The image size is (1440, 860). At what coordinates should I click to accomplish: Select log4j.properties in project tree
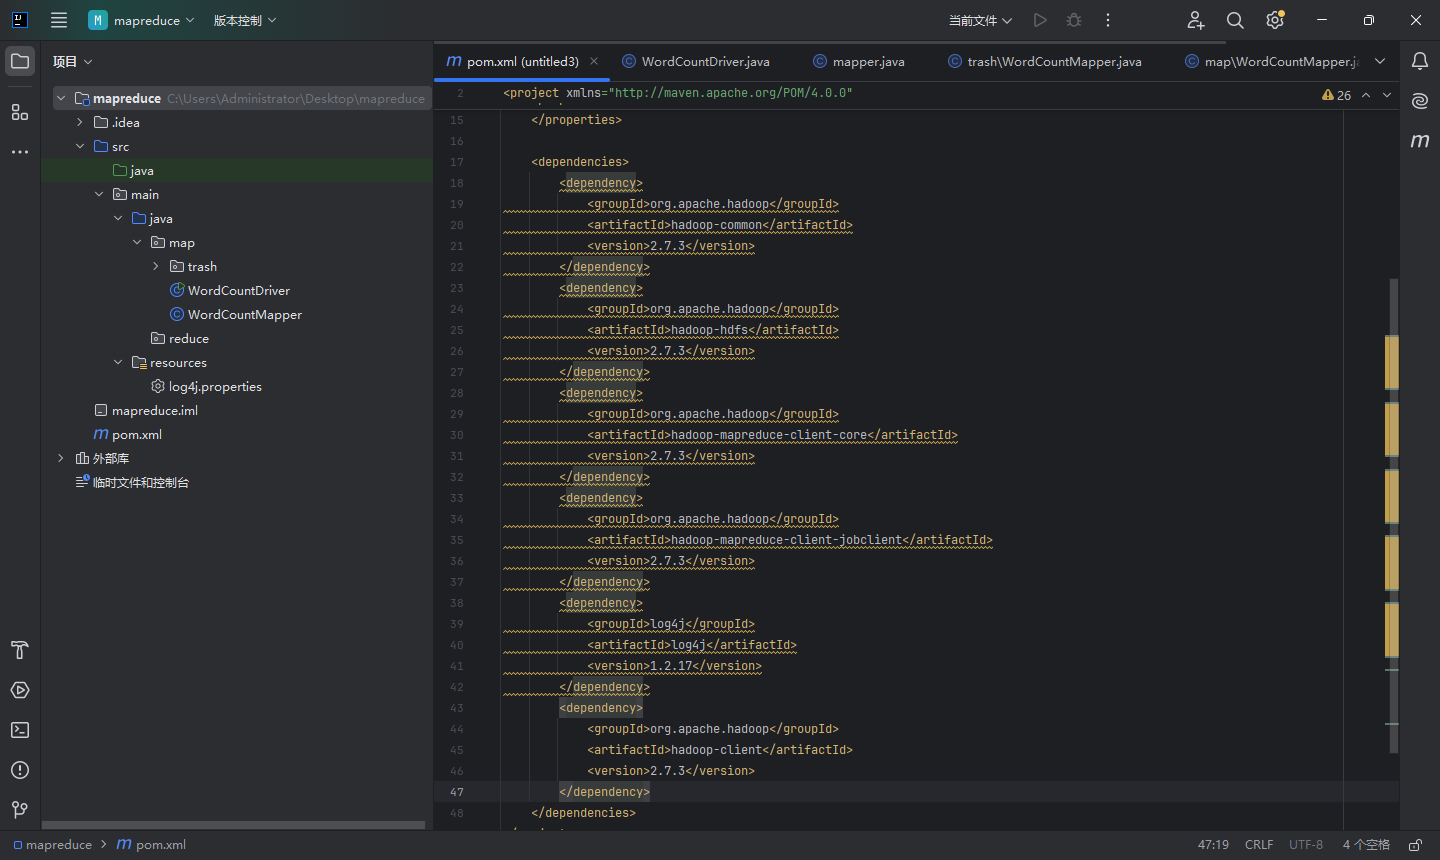(x=215, y=386)
